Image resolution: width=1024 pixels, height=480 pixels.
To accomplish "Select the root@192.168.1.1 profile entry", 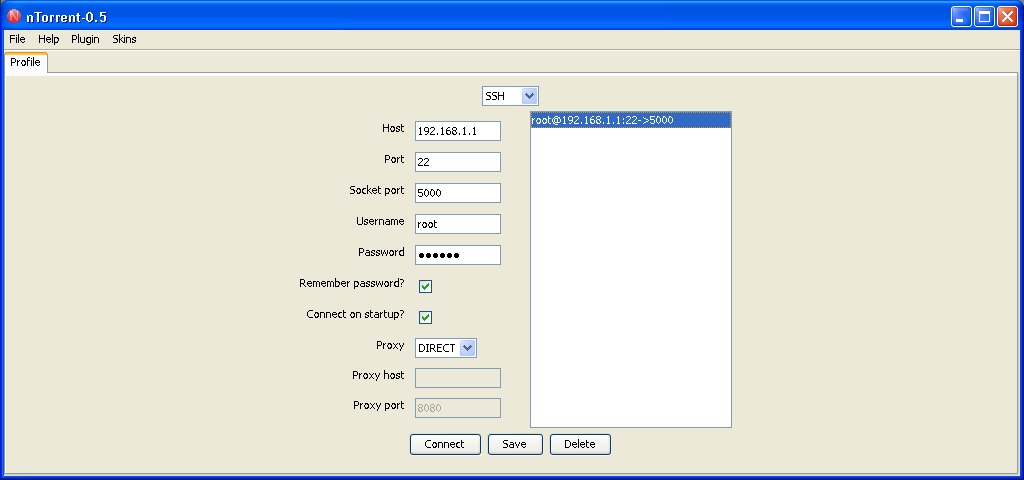I will [630, 120].
